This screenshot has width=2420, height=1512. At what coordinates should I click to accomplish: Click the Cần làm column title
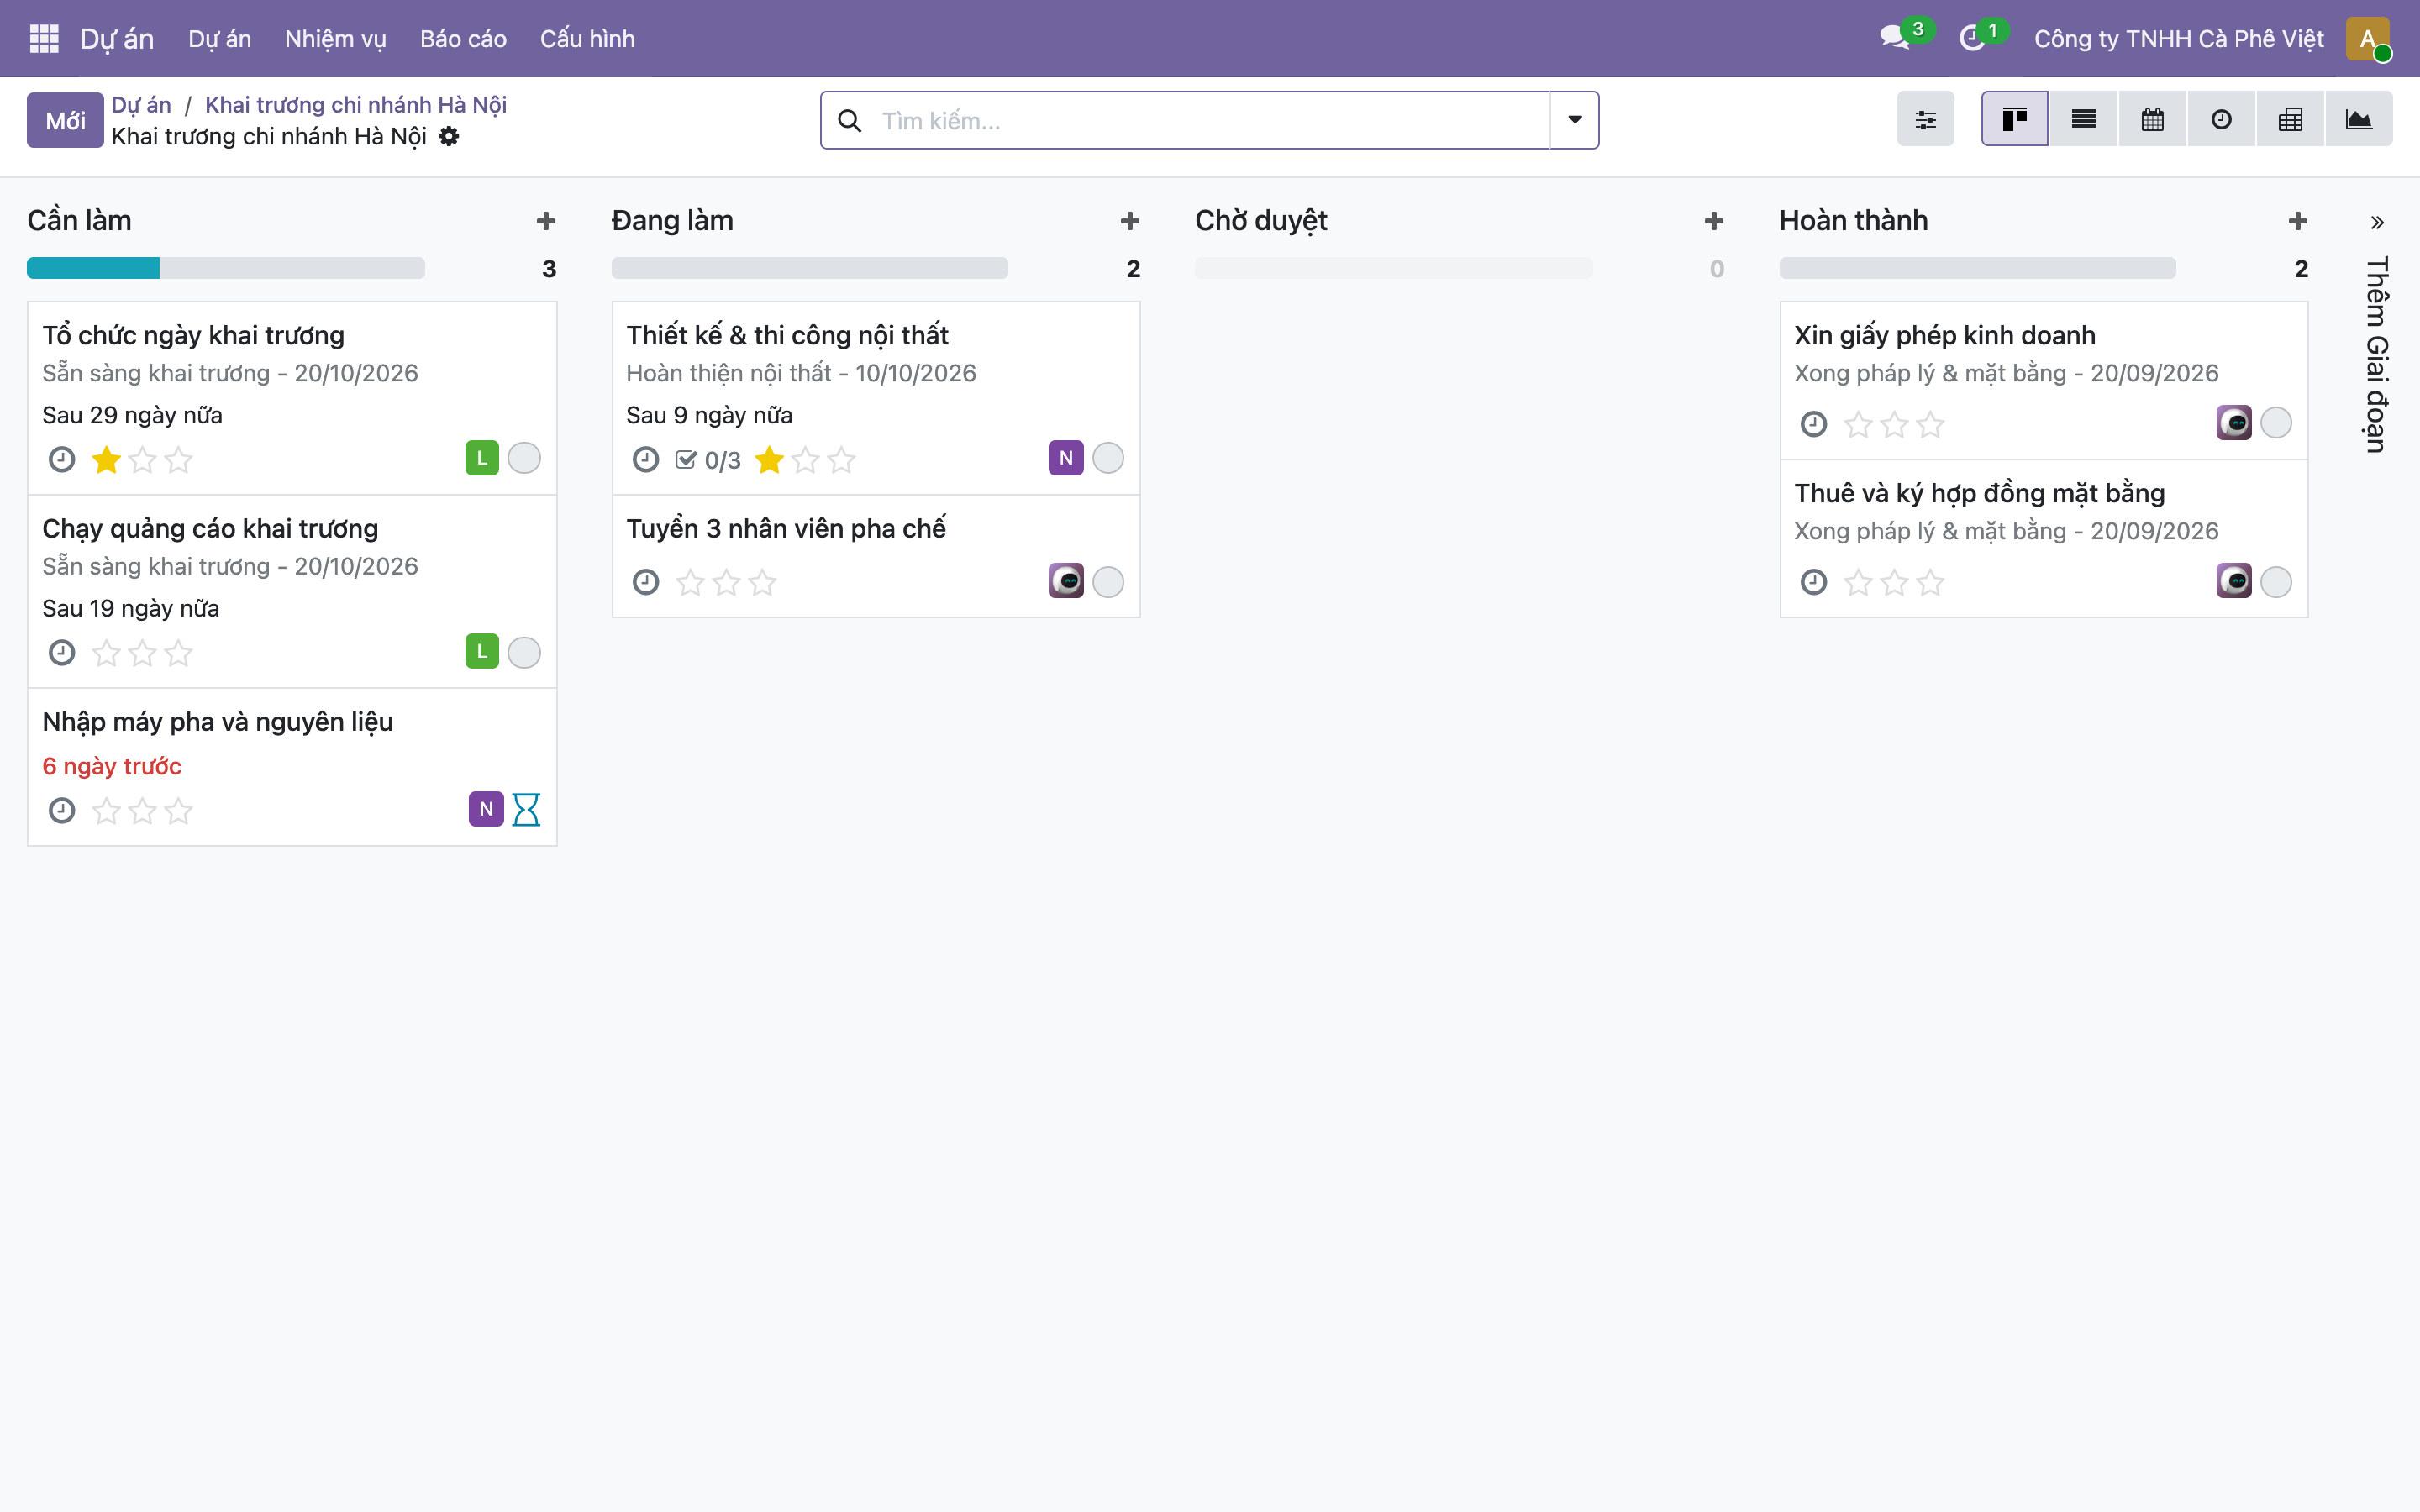(79, 220)
